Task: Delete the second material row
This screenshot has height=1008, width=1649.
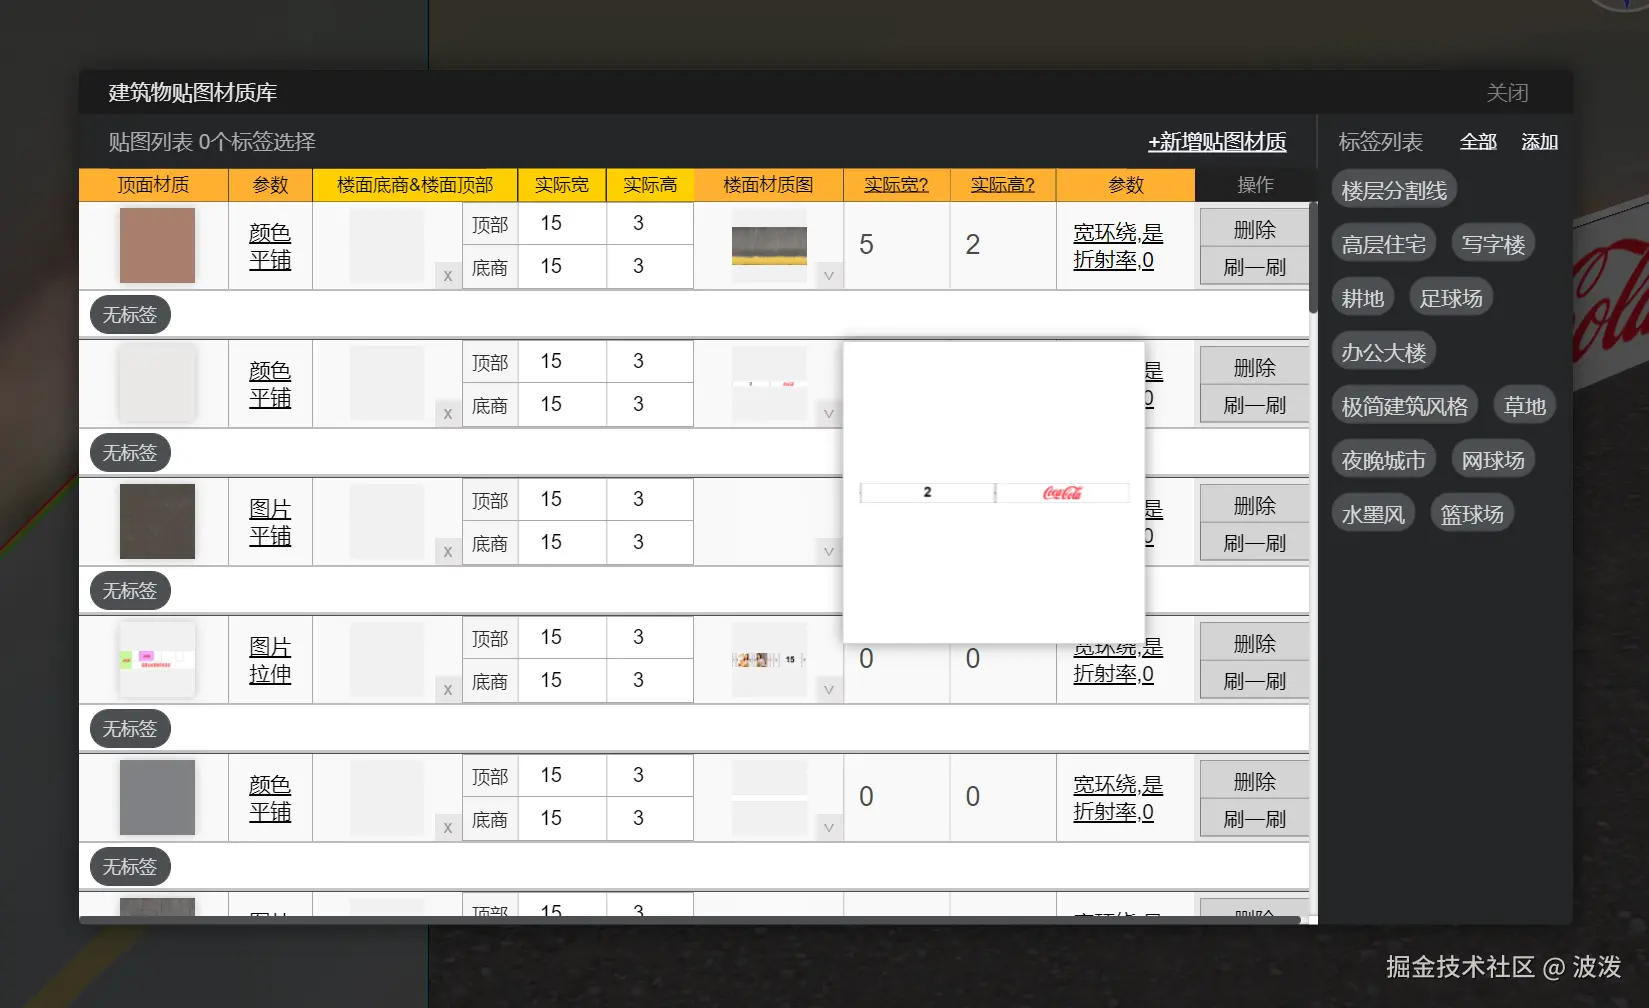Action: click(x=1254, y=367)
